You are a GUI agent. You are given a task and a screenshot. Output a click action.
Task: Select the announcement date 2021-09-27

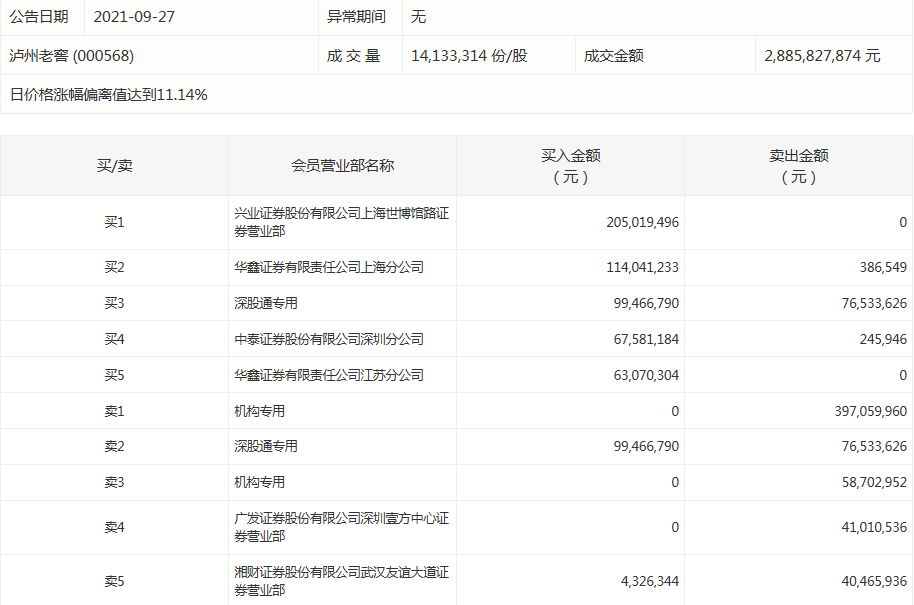tap(134, 17)
